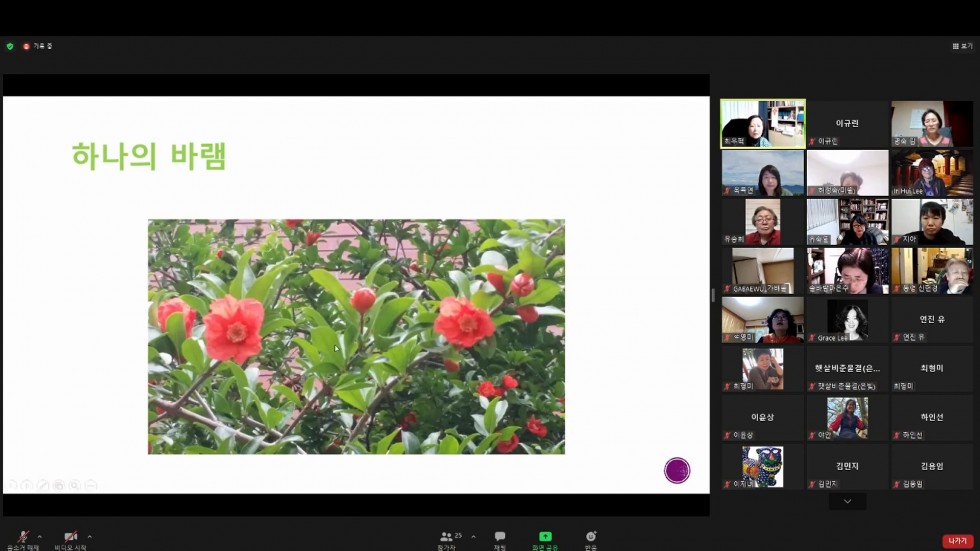Open the Reactions menu
Screen dimensions: 980x551
[x=591, y=538]
